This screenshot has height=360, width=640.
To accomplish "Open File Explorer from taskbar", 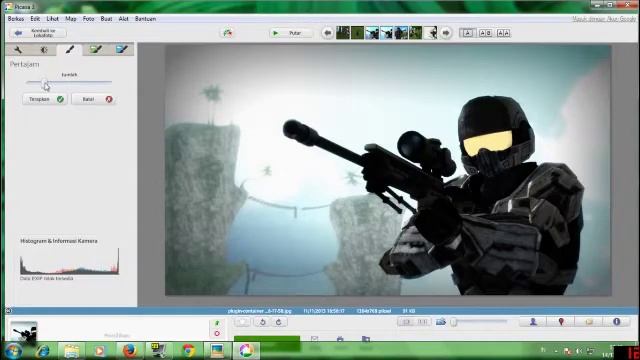I will pyautogui.click(x=71, y=351).
